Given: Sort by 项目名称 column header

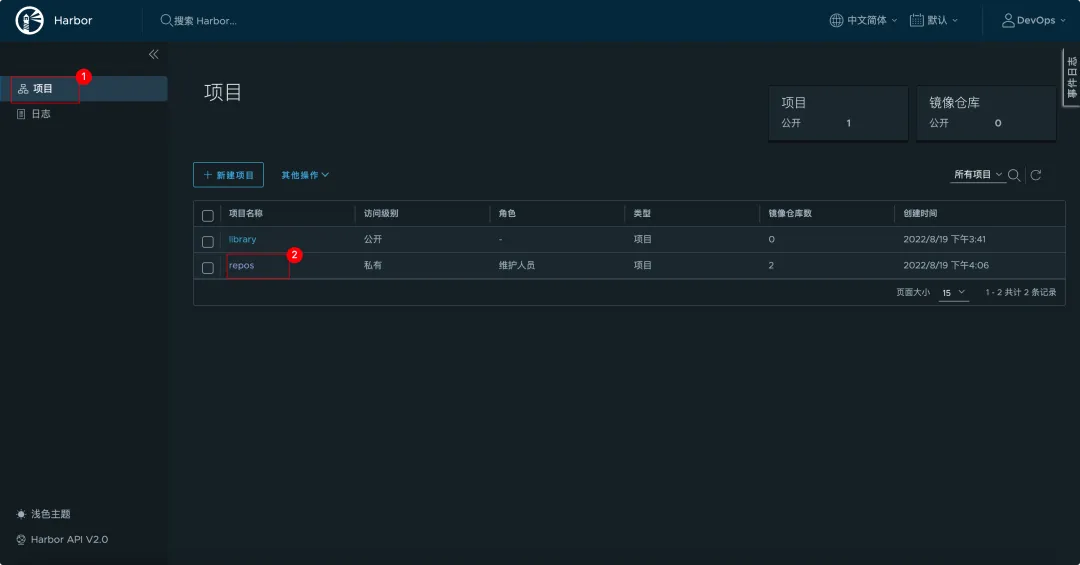Looking at the screenshot, I should [246, 214].
